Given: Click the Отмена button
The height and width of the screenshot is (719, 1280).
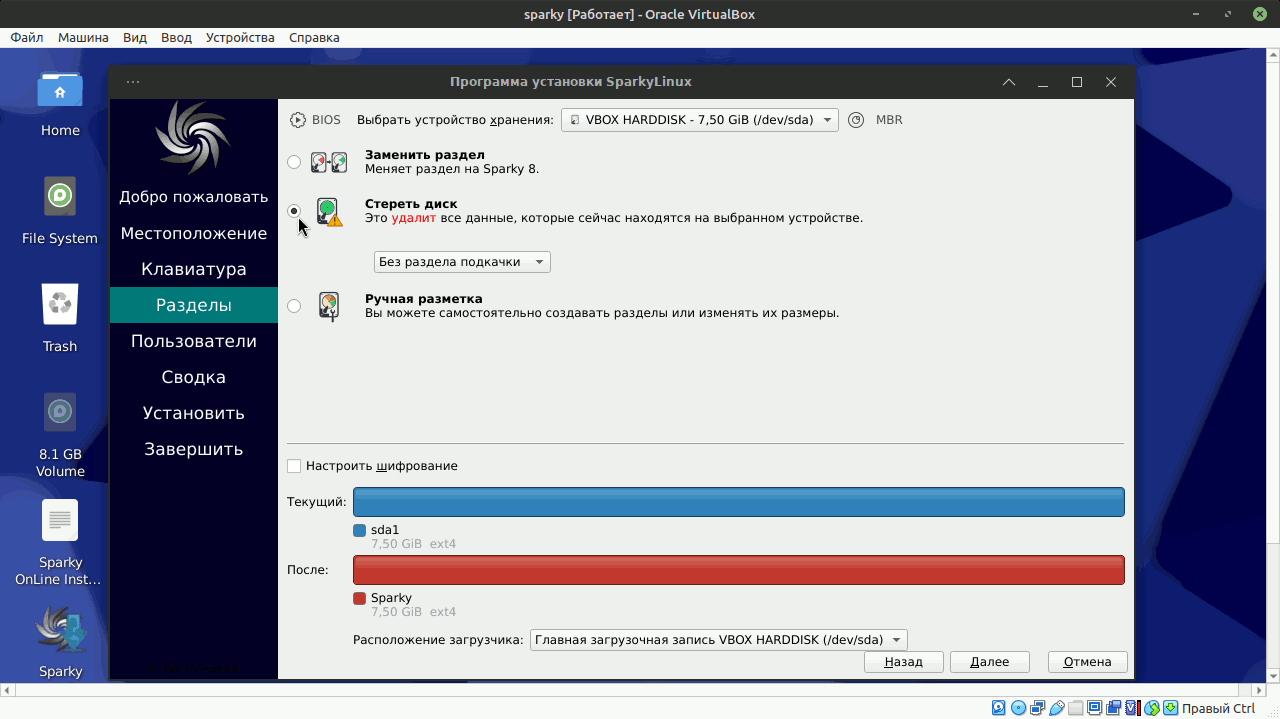Looking at the screenshot, I should [x=1088, y=662].
